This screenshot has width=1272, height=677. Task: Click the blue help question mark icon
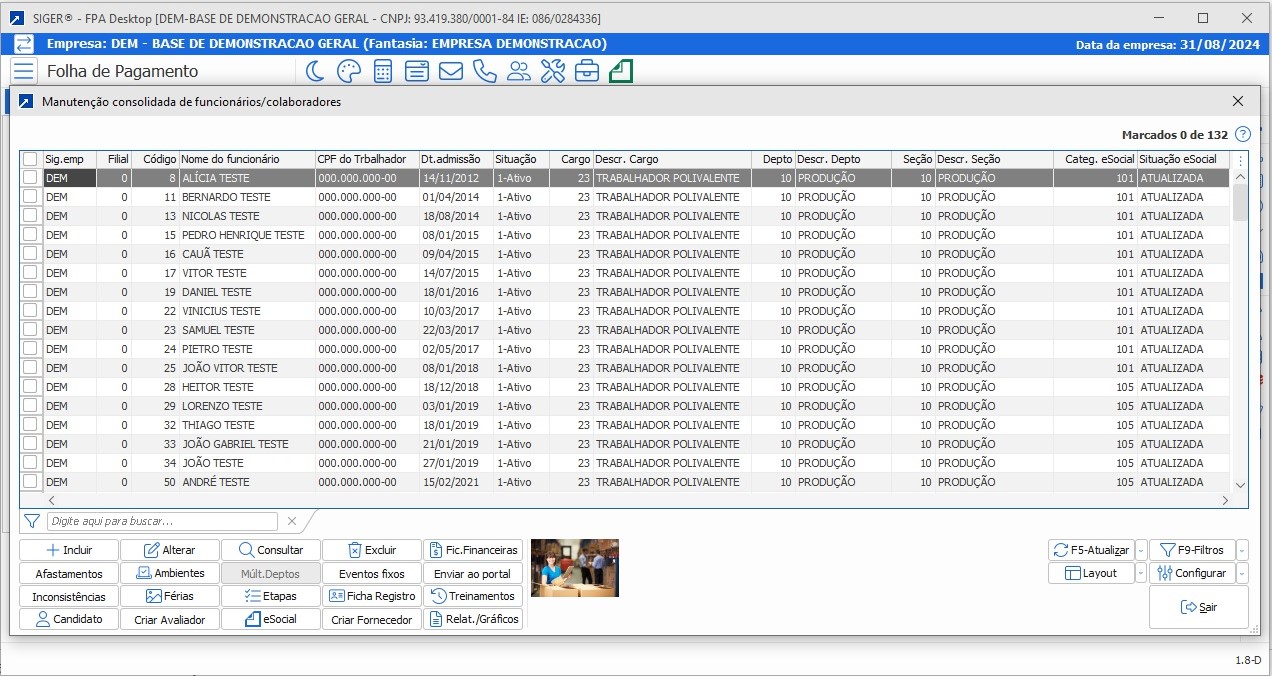pos(1243,134)
